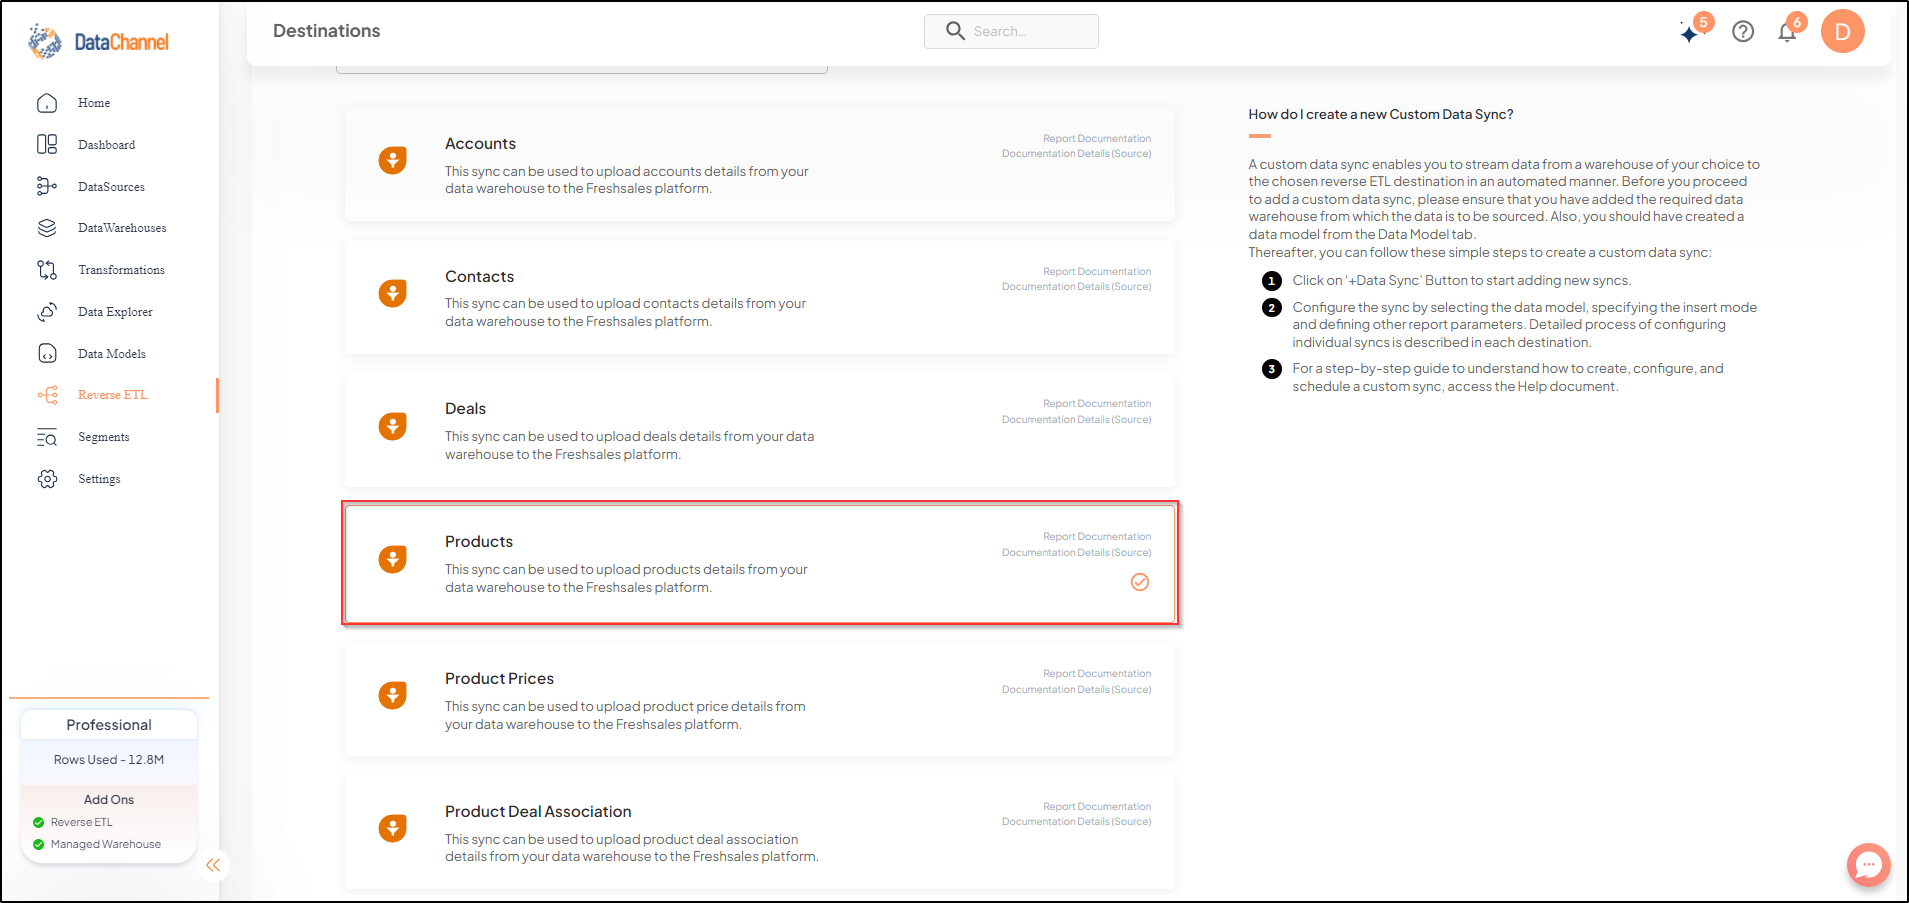Click the DataChannel logo
This screenshot has height=903, width=1909.
(98, 42)
